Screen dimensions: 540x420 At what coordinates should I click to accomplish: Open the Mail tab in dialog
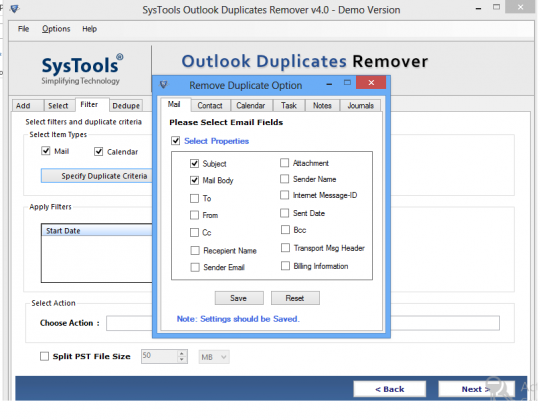coord(175,104)
